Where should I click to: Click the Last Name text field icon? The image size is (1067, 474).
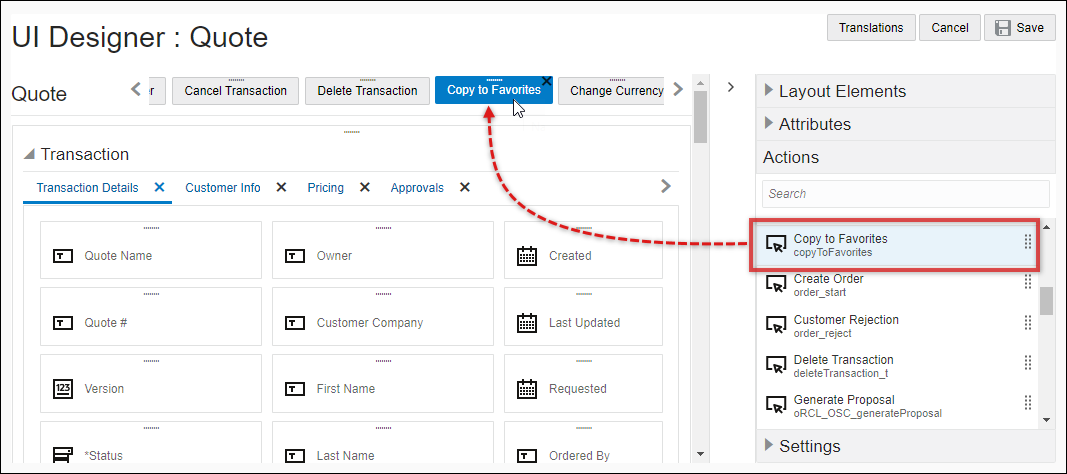point(295,456)
